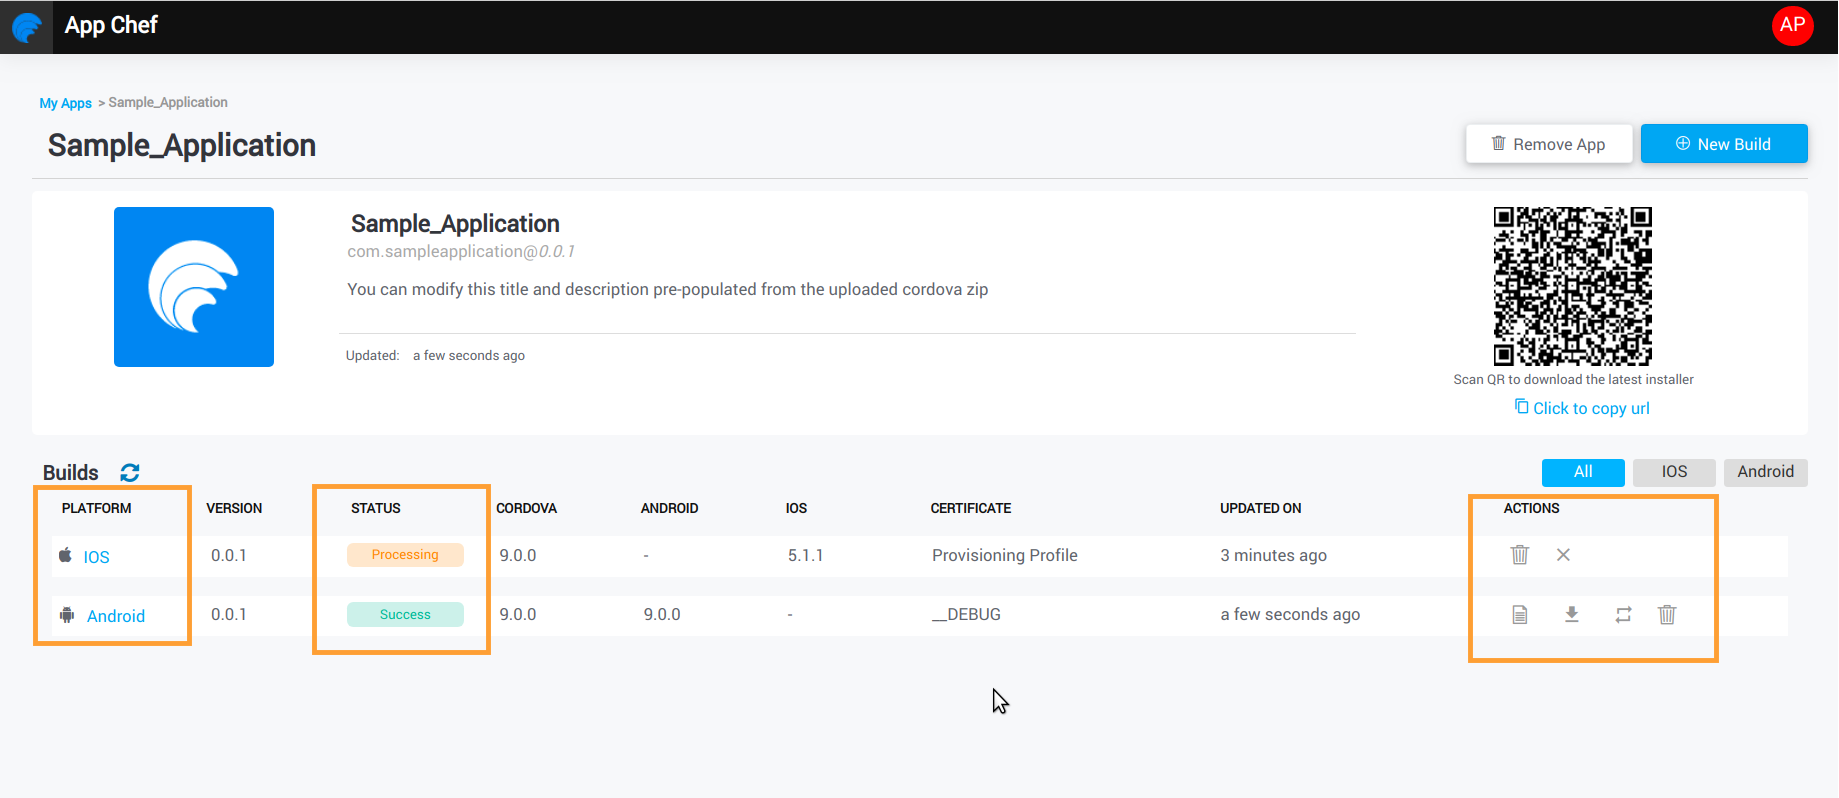Click the New Build button
Screen dimensions: 1839x798
click(1723, 144)
